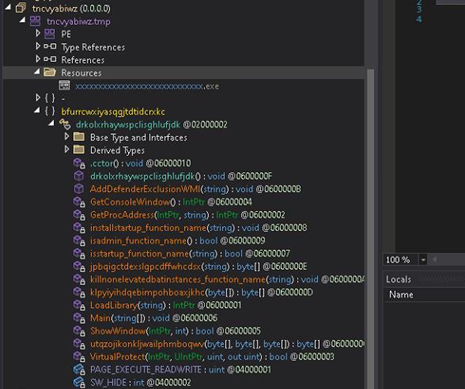
Task: Select the Main(string[]) method
Action: pos(154,318)
